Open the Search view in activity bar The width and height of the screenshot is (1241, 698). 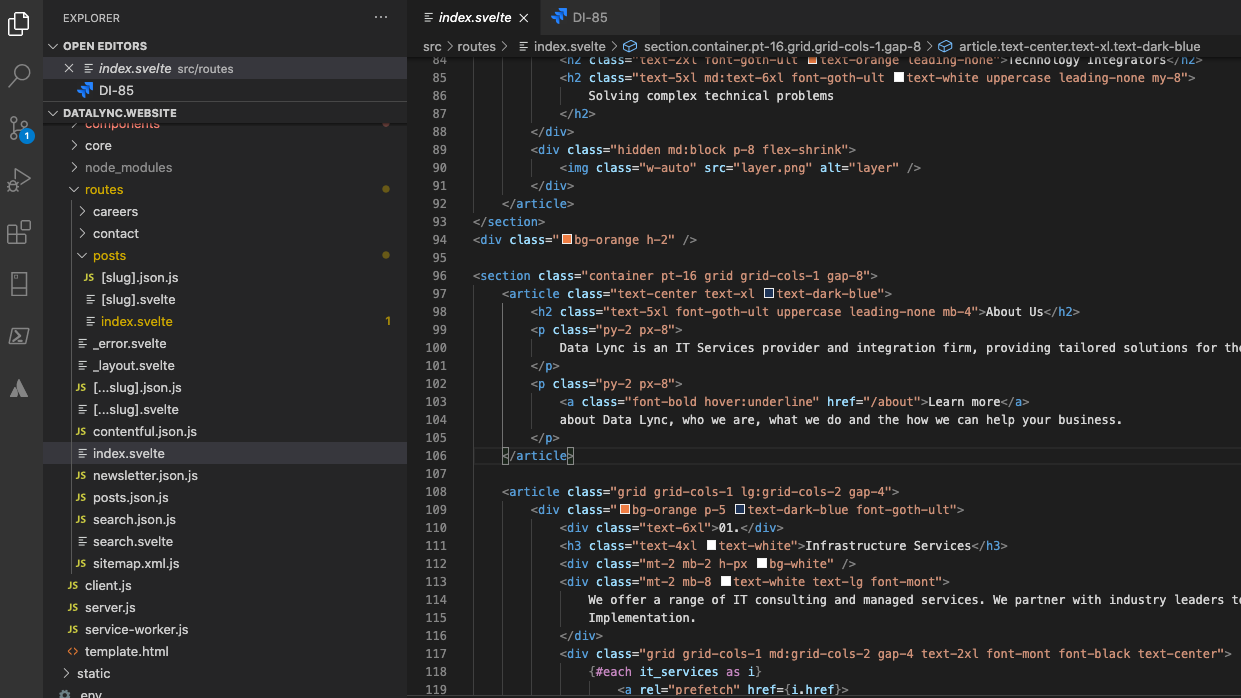click(x=19, y=75)
